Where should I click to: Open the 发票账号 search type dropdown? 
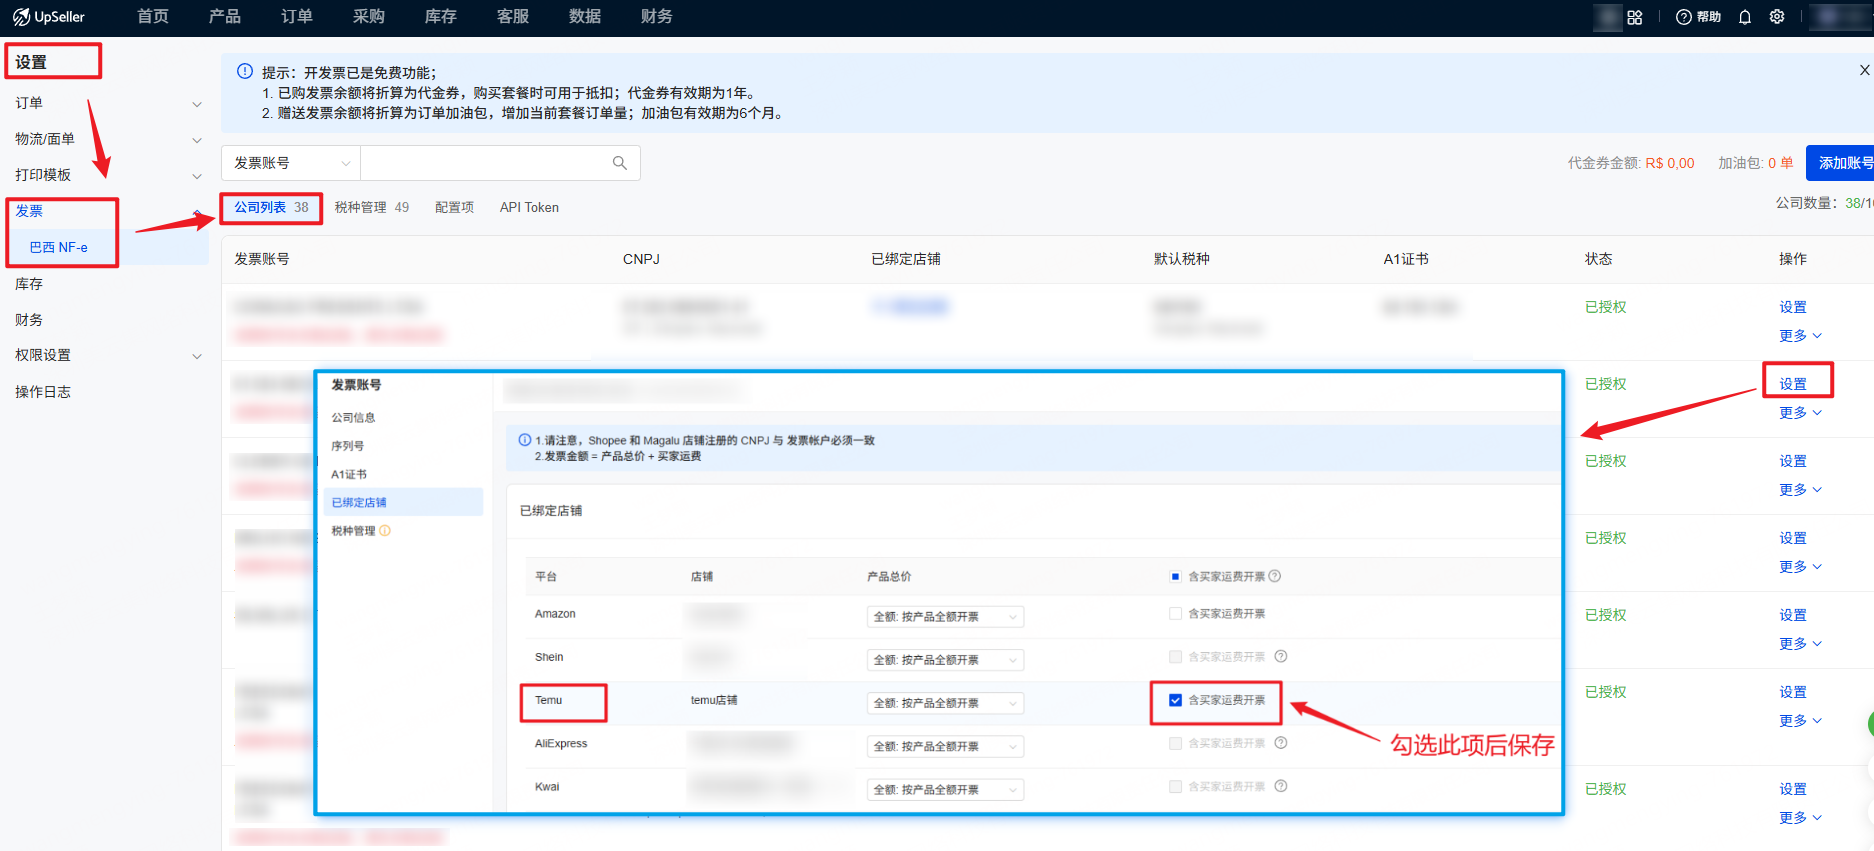click(x=291, y=163)
